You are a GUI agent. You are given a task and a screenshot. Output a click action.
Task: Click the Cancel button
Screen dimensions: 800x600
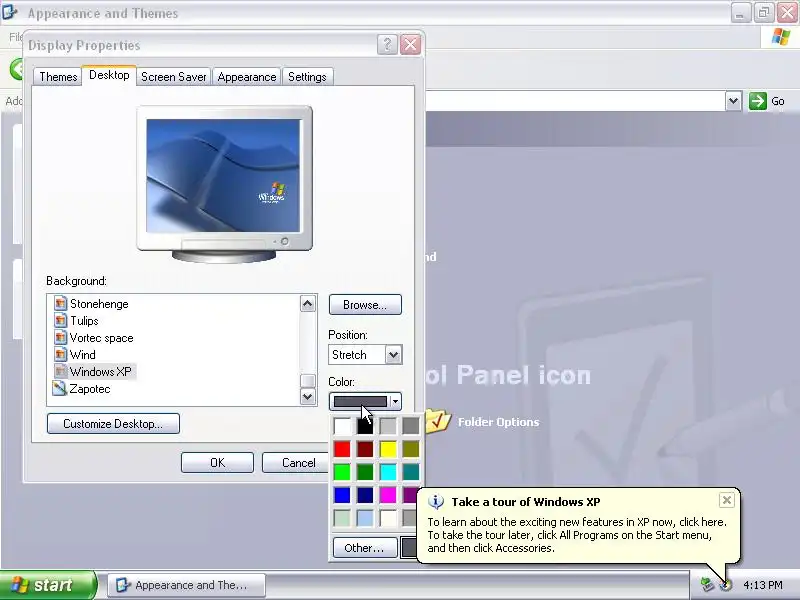pyautogui.click(x=295, y=462)
